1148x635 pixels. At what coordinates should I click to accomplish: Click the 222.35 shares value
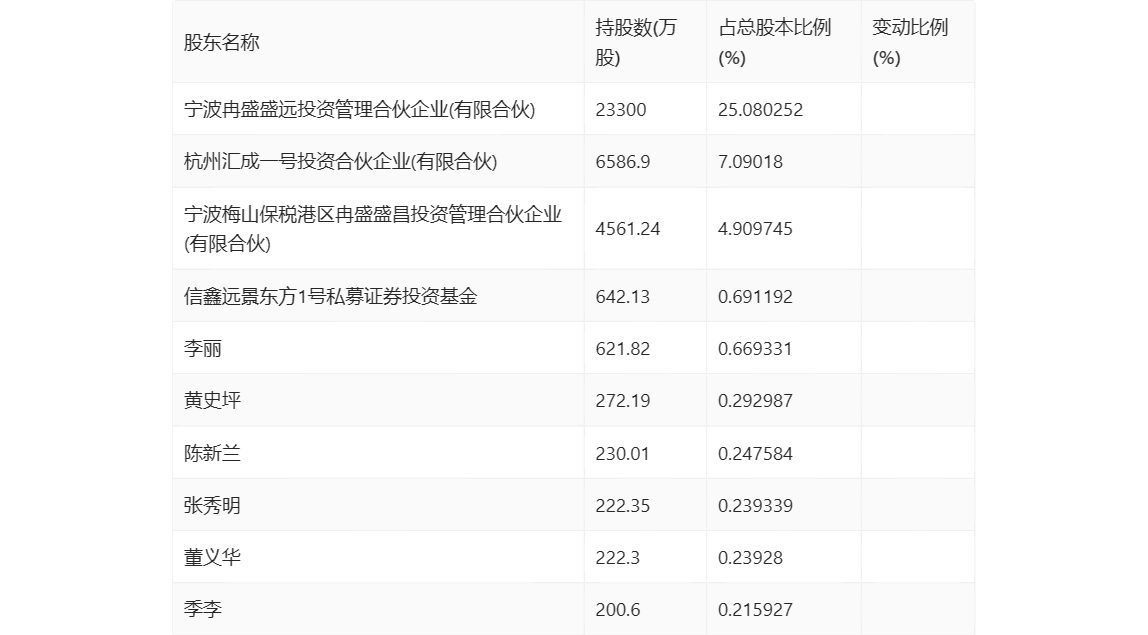(622, 505)
